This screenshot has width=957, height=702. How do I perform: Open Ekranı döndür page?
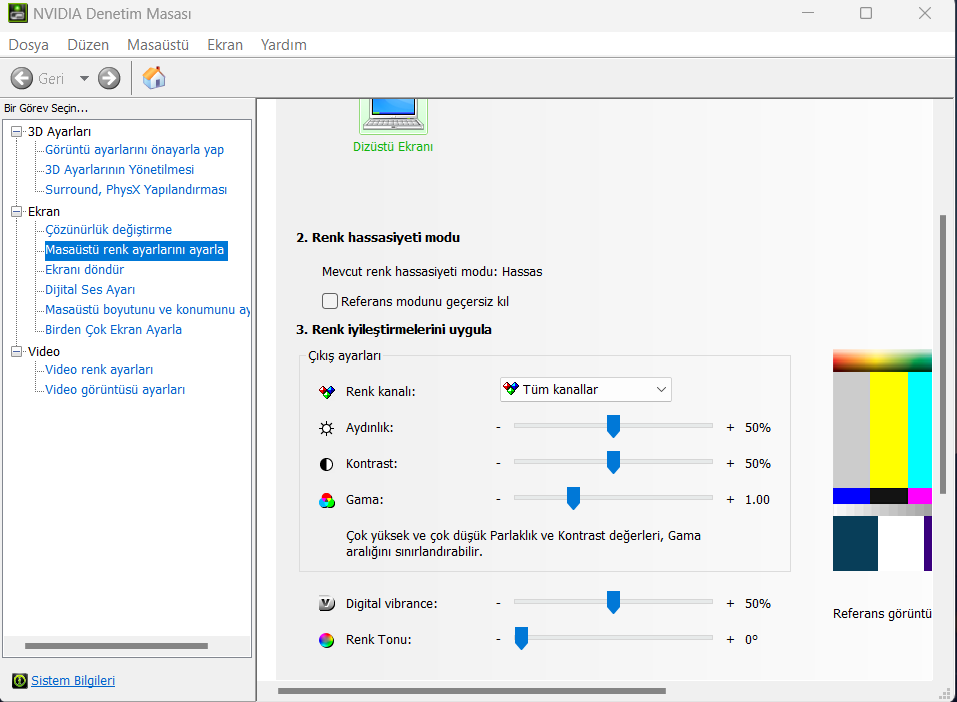tap(85, 270)
